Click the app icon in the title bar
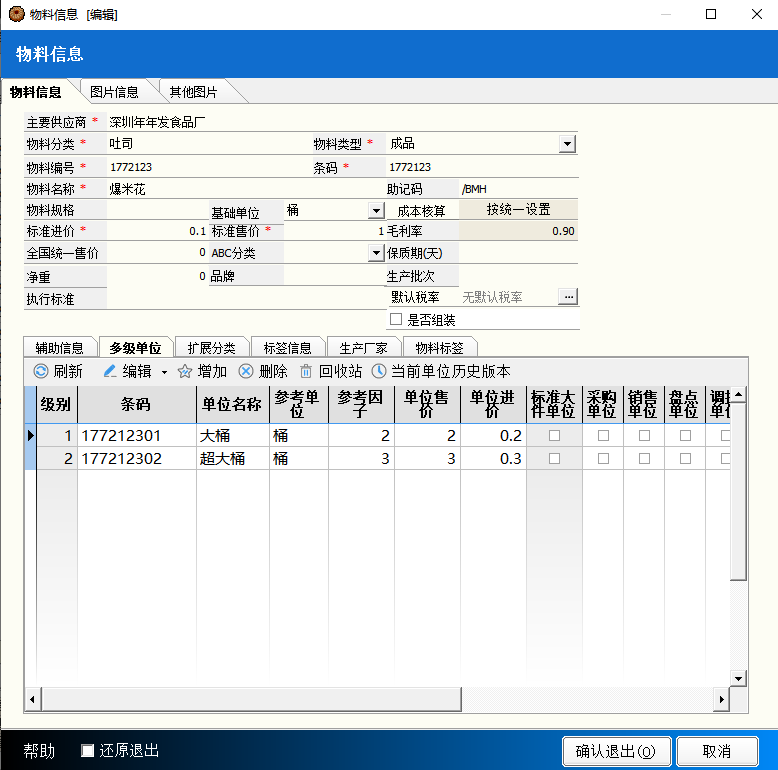 coord(16,14)
